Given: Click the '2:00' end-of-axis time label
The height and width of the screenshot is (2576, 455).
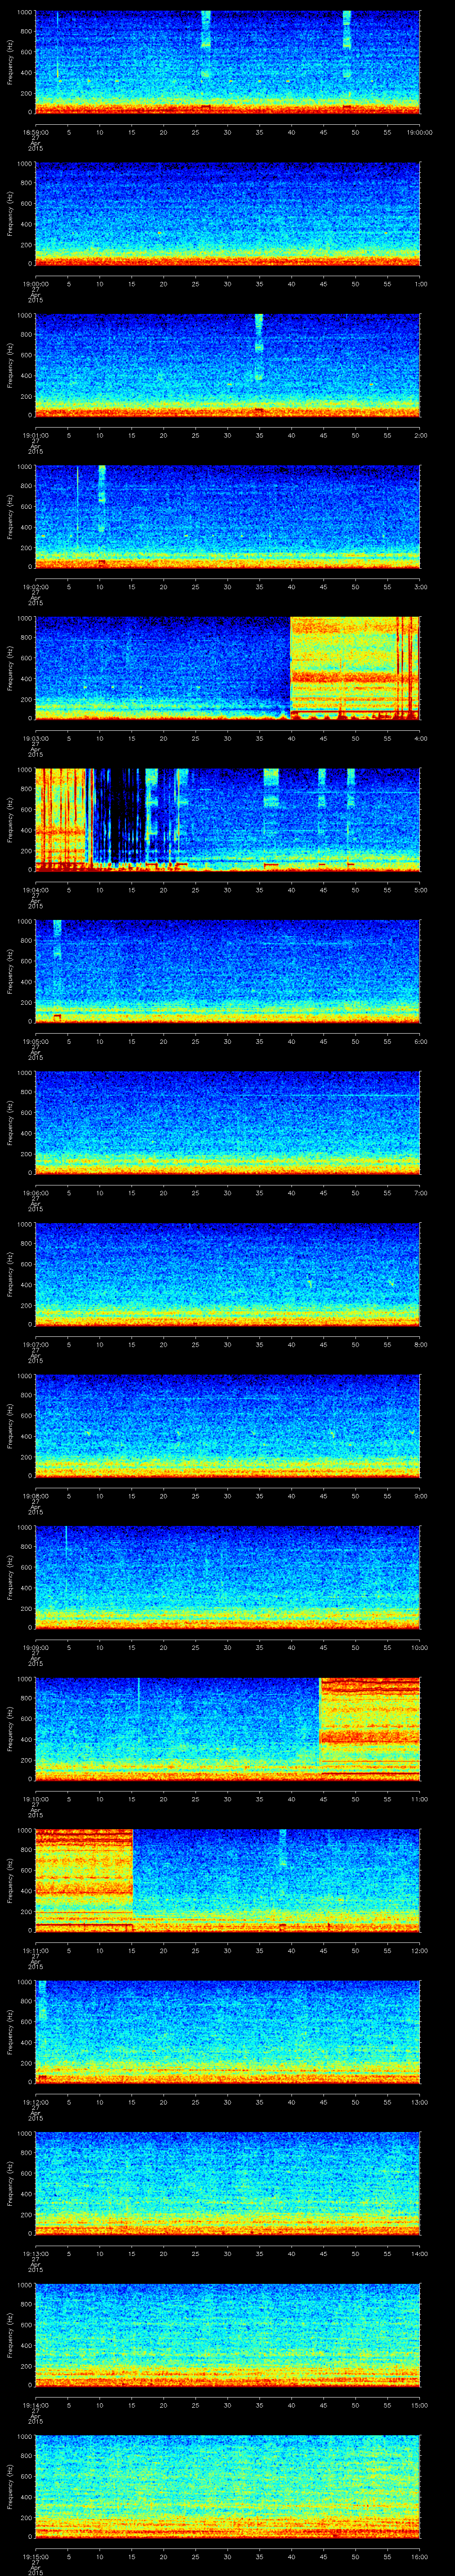Looking at the screenshot, I should (x=420, y=435).
